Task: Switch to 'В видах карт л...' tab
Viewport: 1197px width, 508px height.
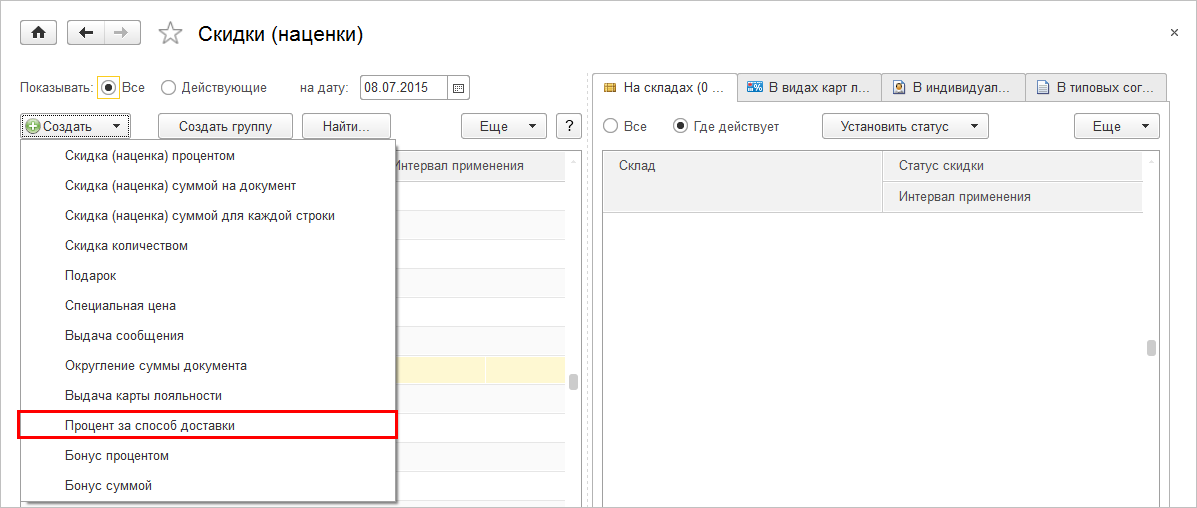Action: pos(810,88)
